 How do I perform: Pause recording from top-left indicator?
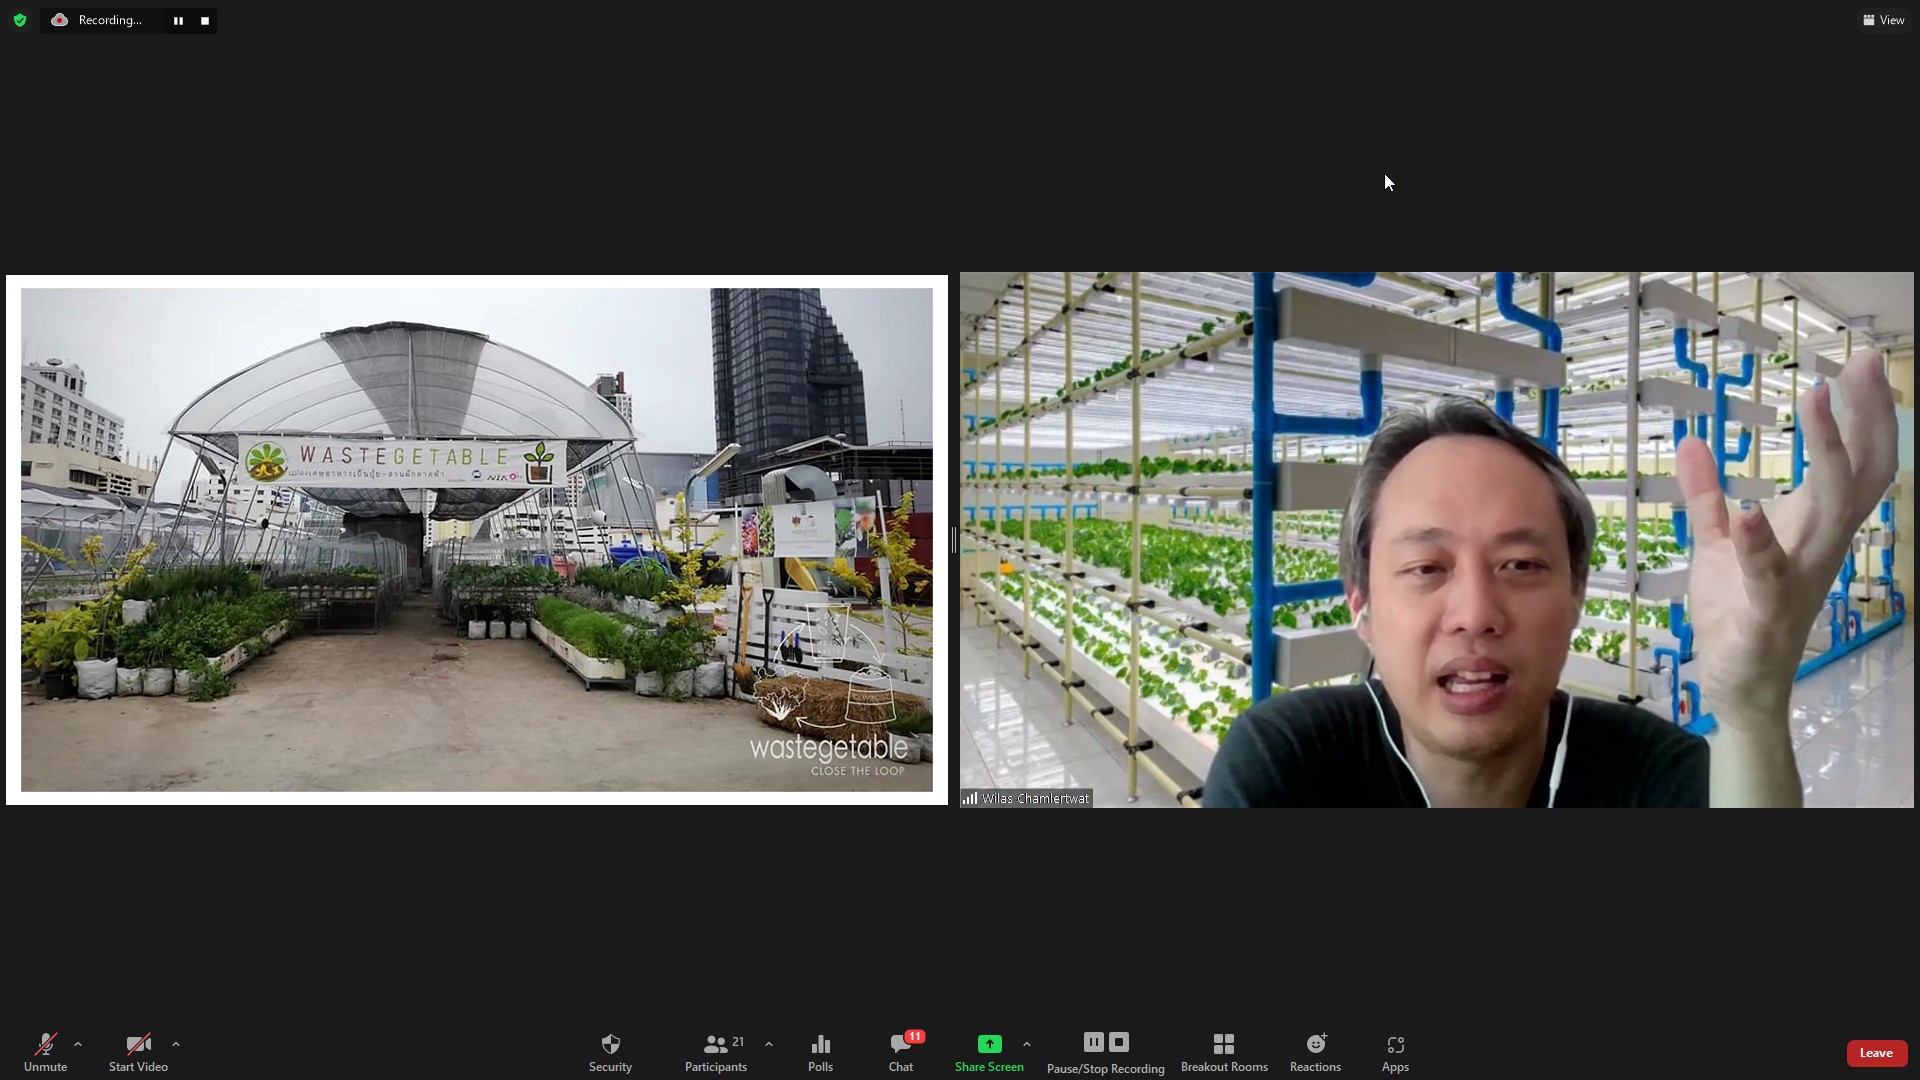pyautogui.click(x=178, y=21)
